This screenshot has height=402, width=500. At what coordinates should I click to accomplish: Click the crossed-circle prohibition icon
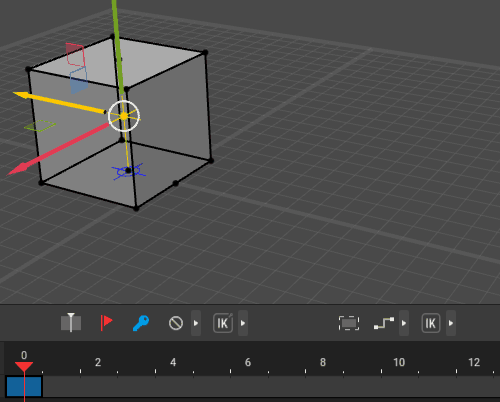point(176,323)
